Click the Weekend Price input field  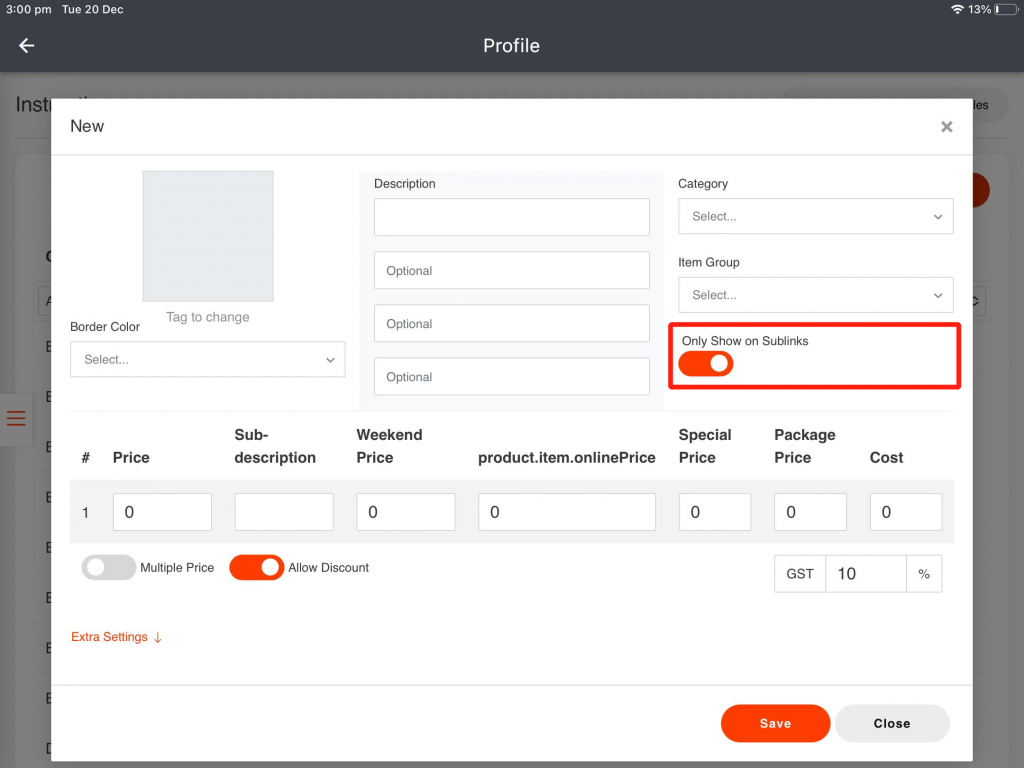(405, 512)
